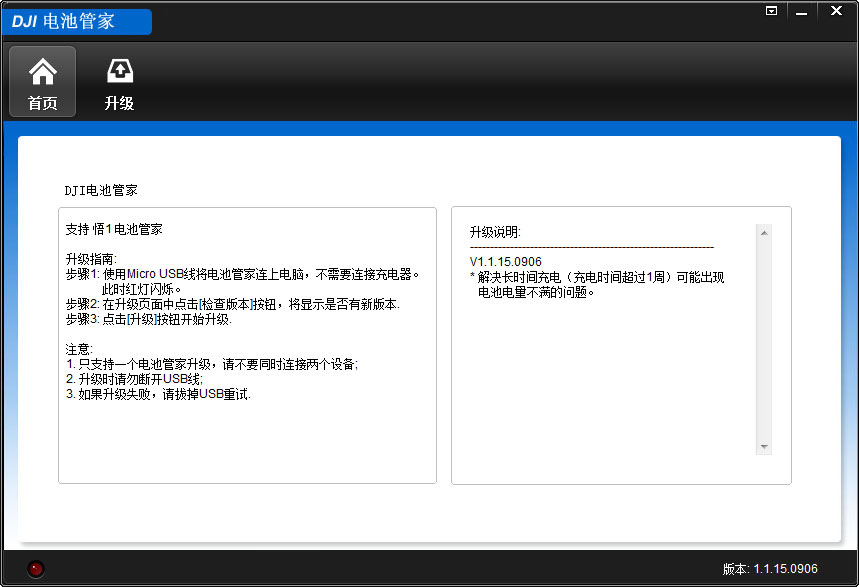The image size is (859, 587).
Task: Click the DJI logo in title bar
Action: click(x=26, y=20)
